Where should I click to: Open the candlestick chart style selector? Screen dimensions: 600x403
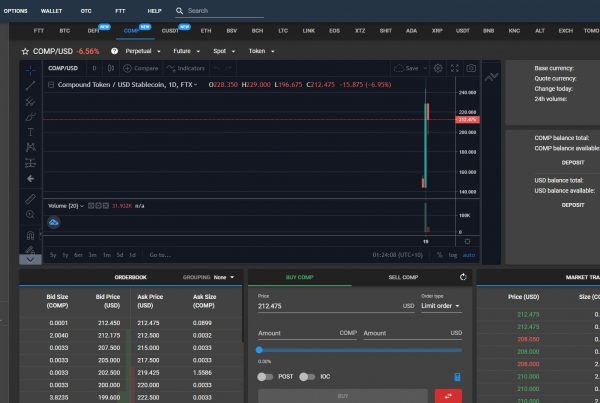(x=111, y=68)
